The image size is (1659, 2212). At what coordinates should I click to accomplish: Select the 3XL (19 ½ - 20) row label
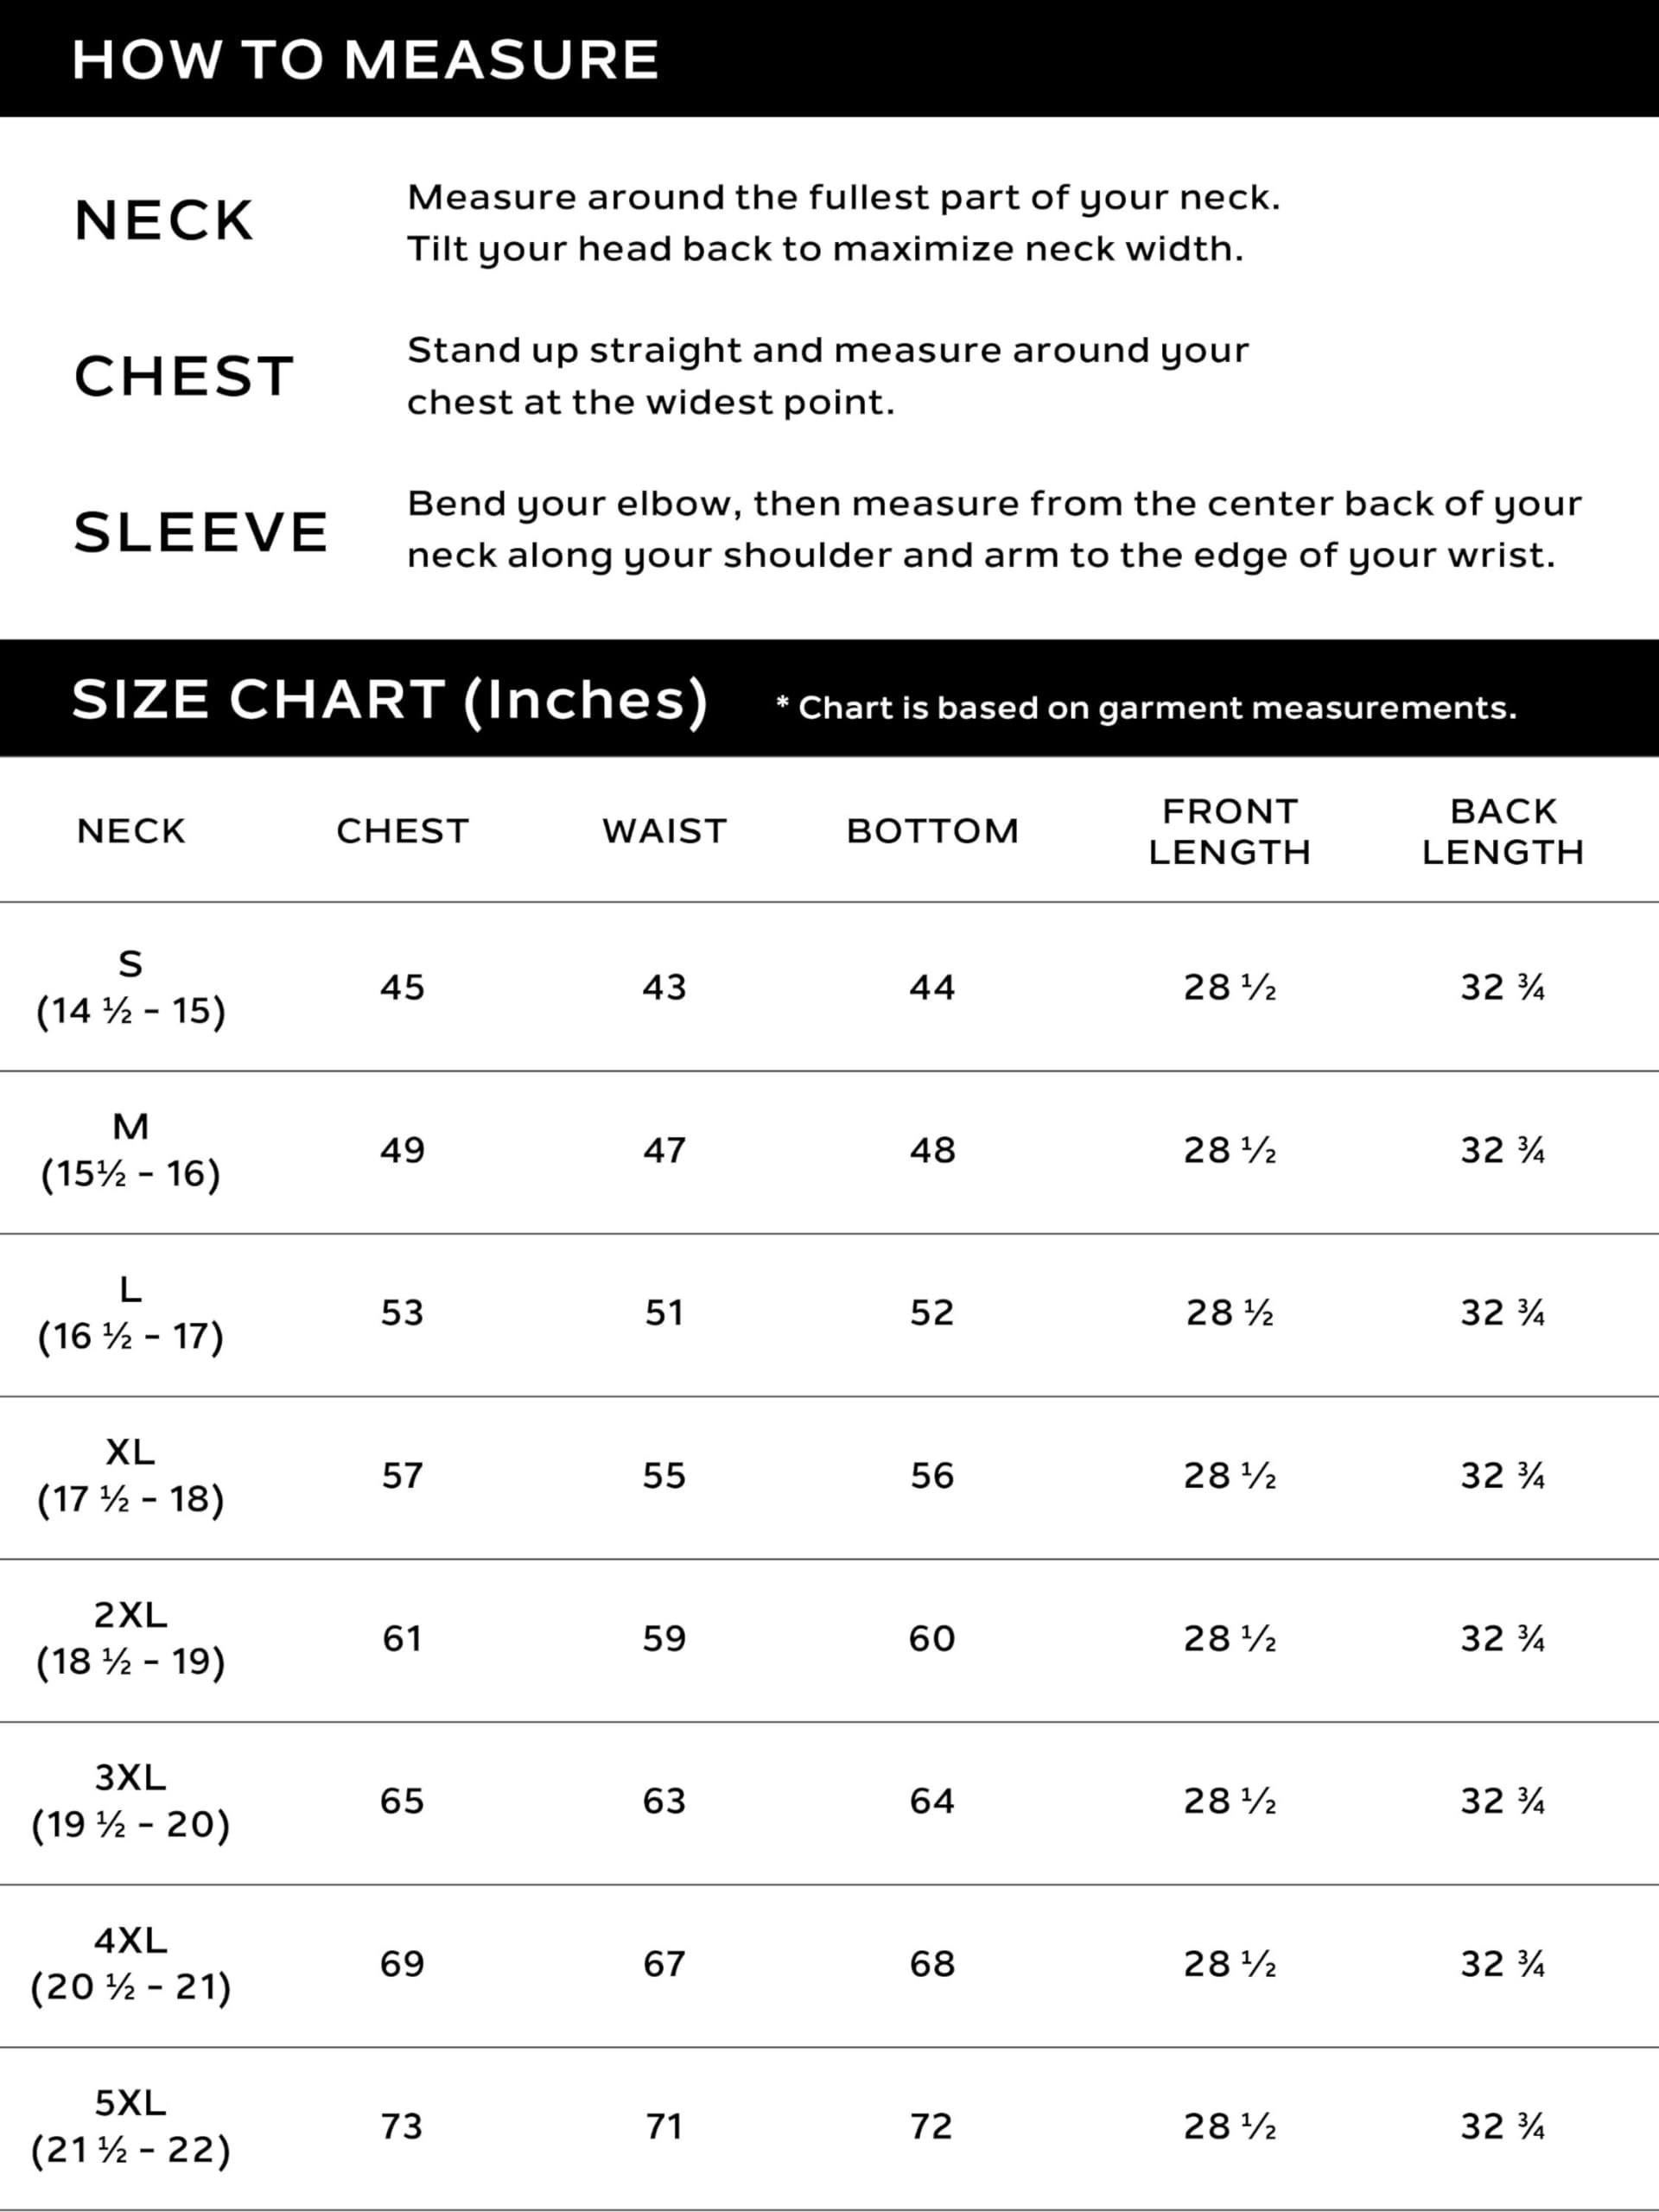(x=131, y=1802)
